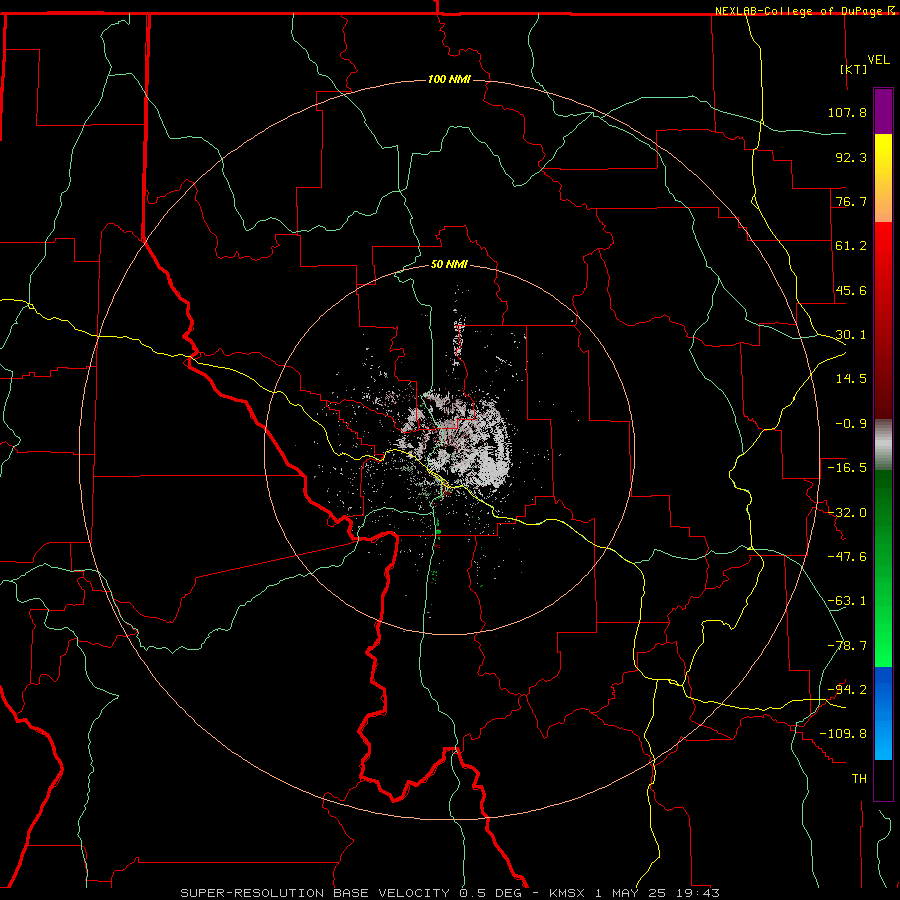Click the gray near-zero segment of the color bar
Screen dimensions: 900x900
click(x=883, y=445)
